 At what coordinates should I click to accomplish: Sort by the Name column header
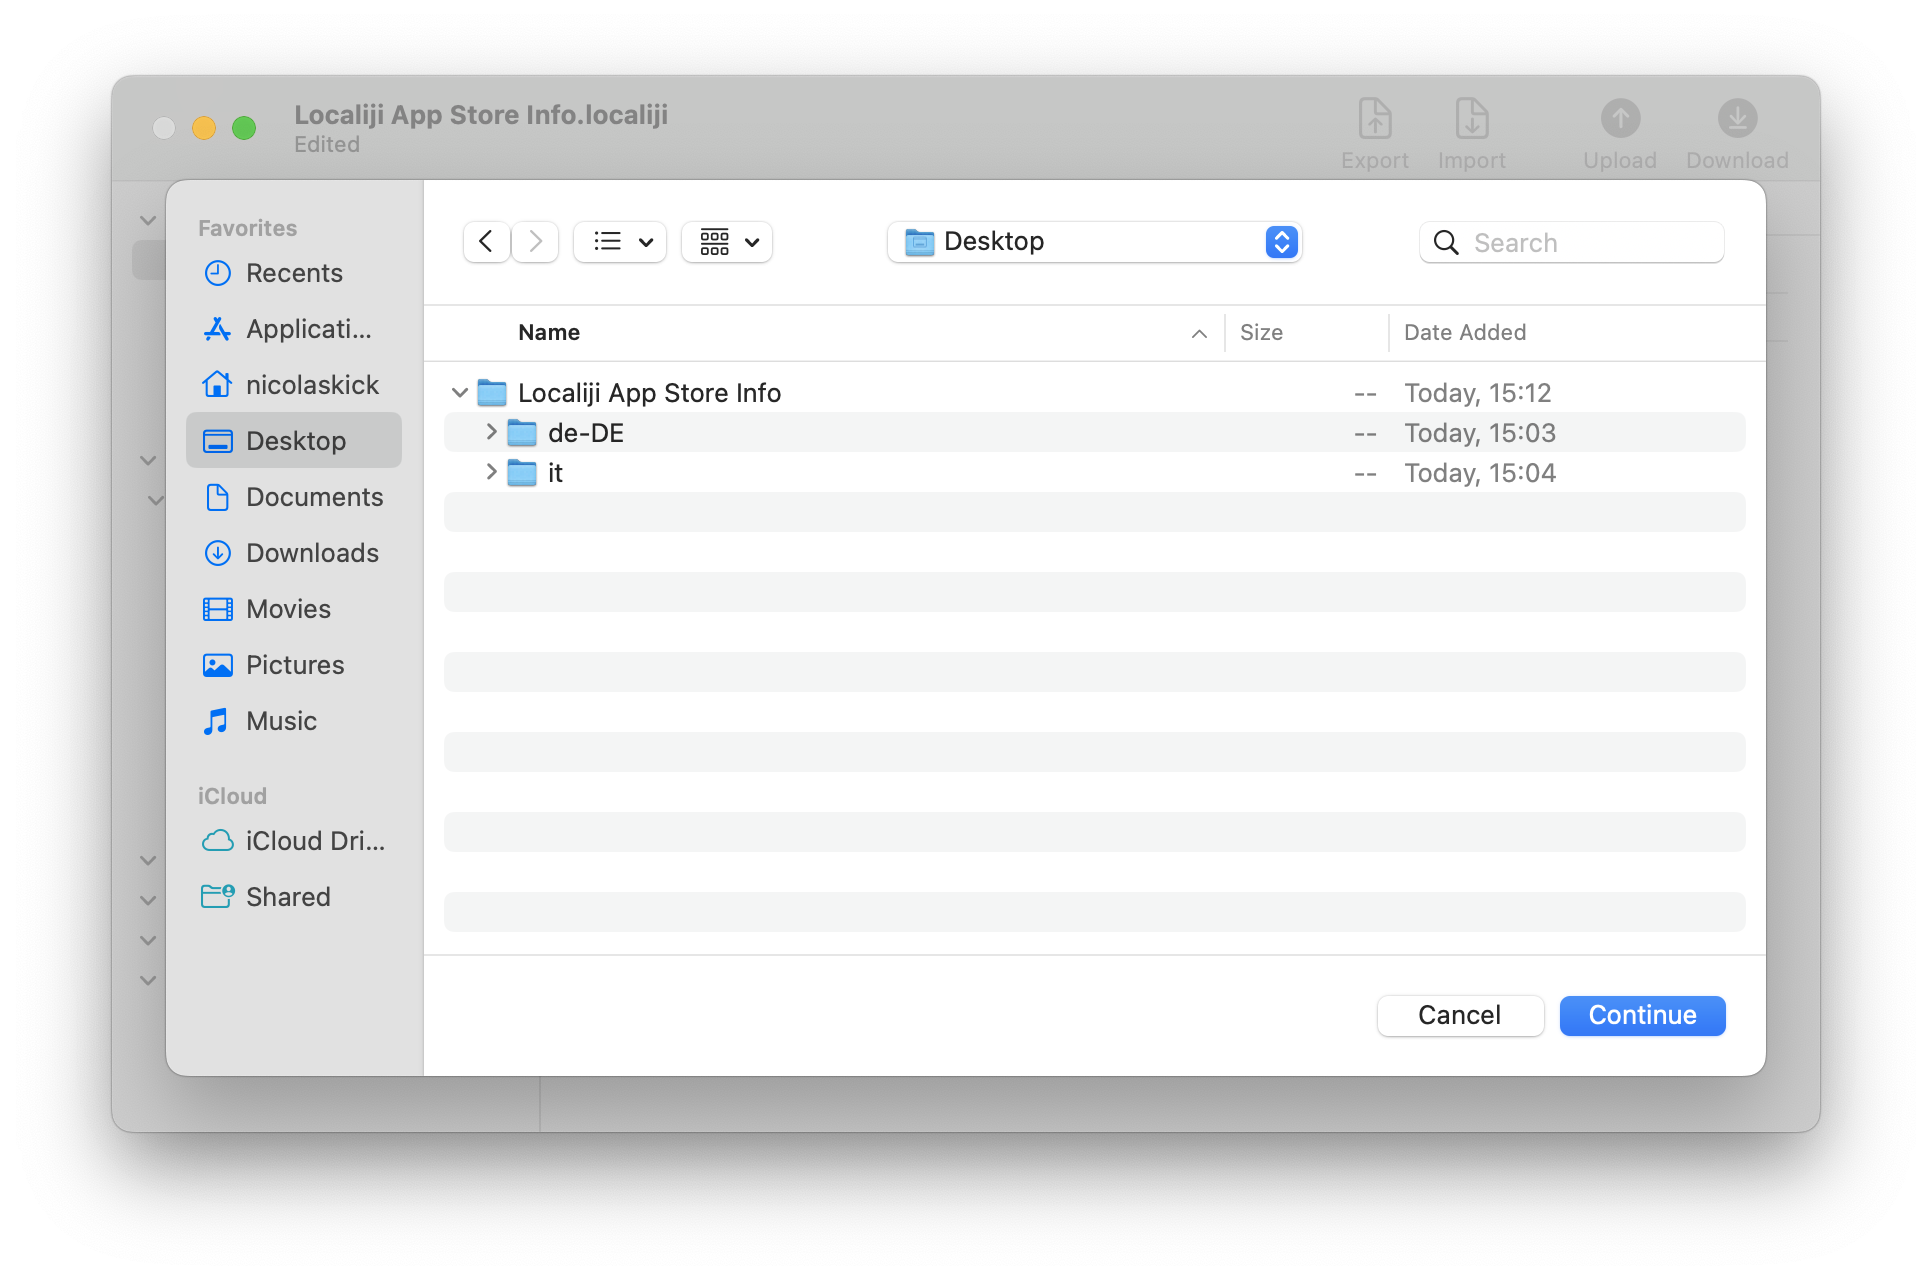coord(549,333)
